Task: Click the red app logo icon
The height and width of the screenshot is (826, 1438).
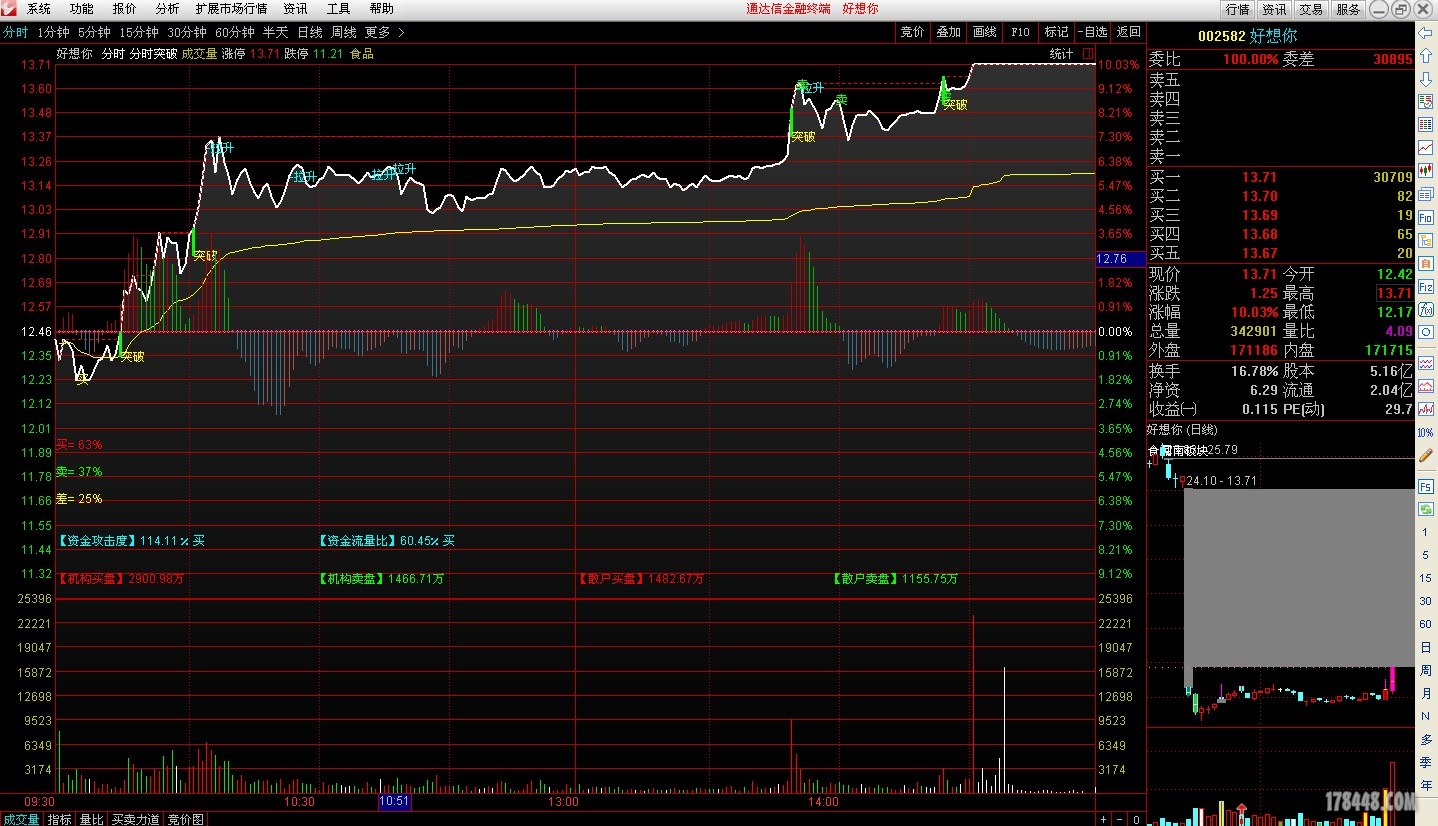Action: click(9, 9)
